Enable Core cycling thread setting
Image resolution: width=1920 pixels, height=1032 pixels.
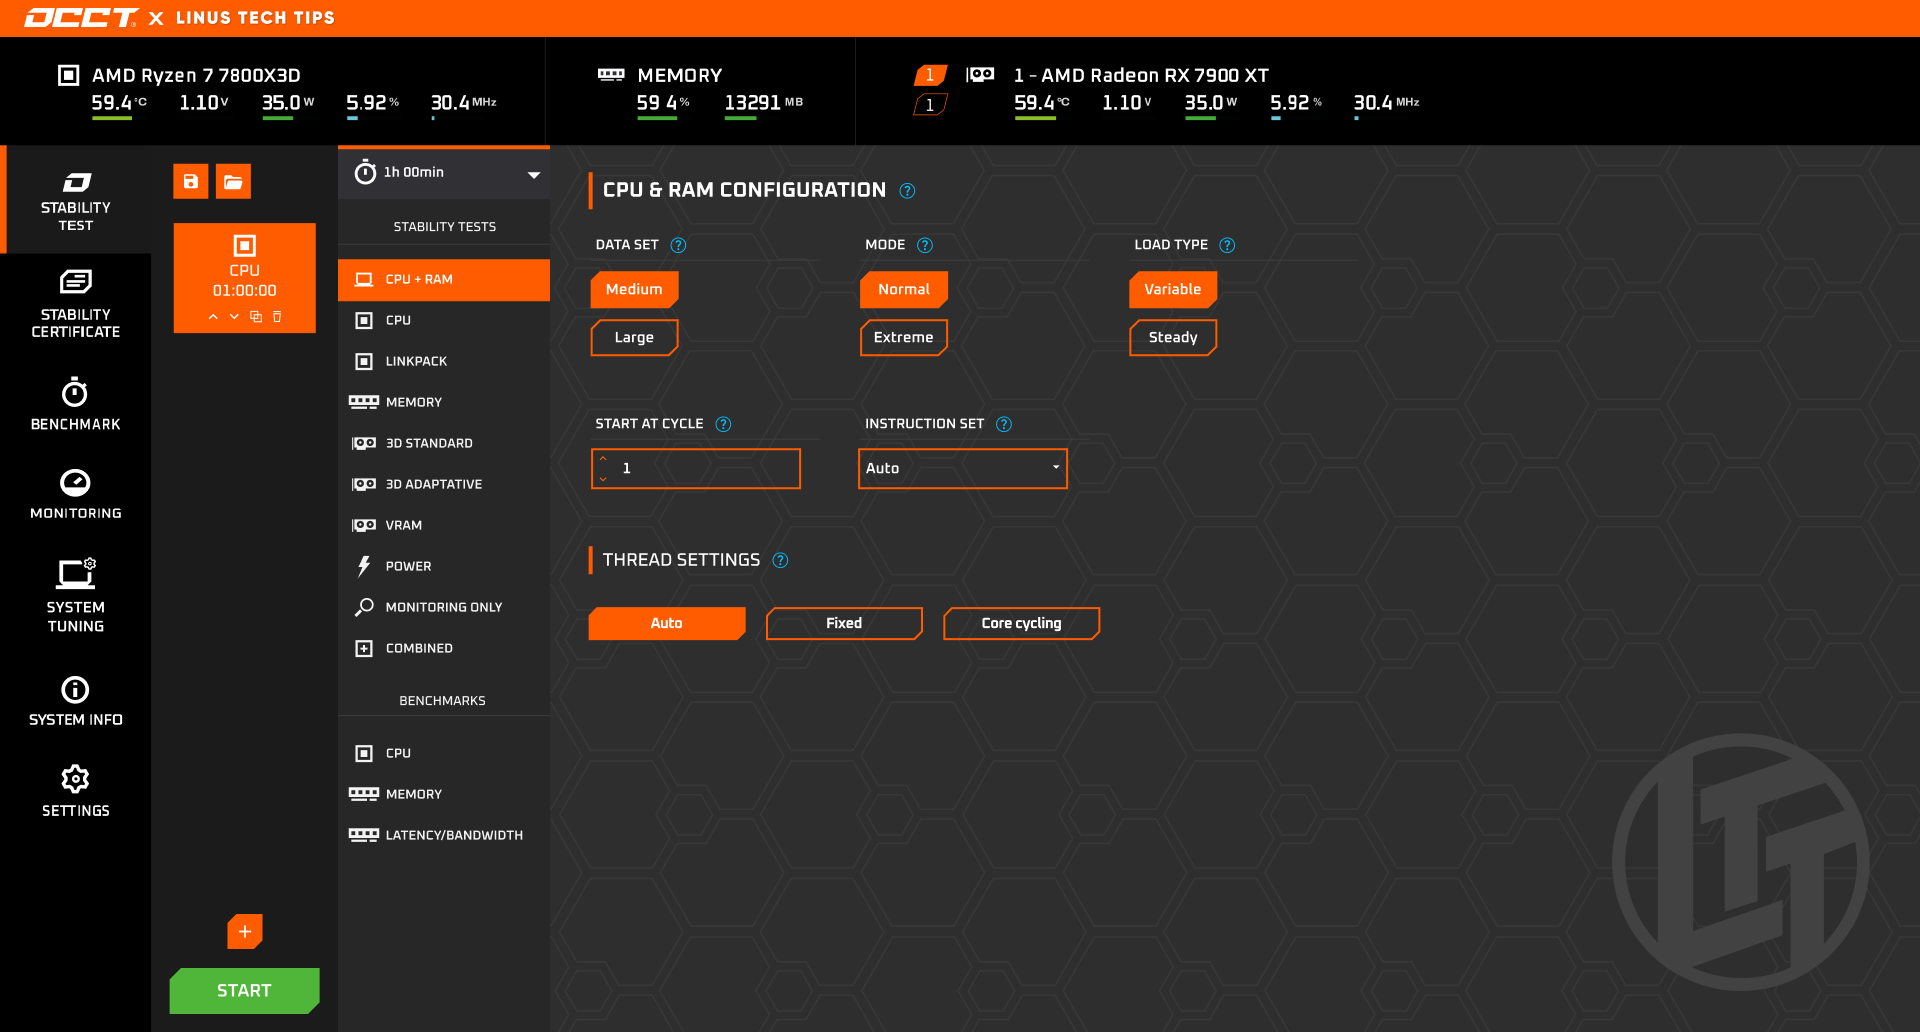tap(1021, 623)
